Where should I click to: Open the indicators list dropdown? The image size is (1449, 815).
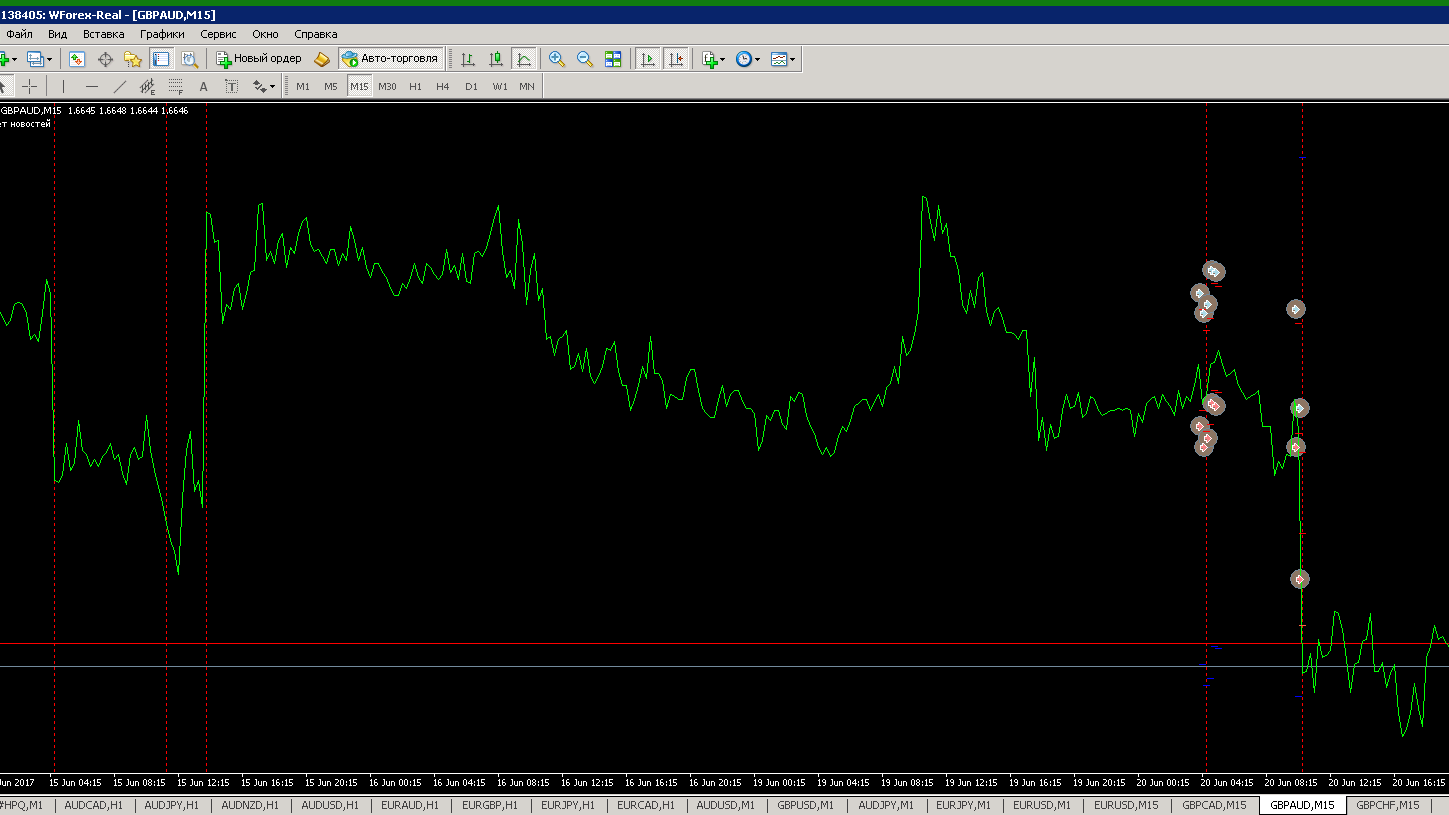point(713,59)
